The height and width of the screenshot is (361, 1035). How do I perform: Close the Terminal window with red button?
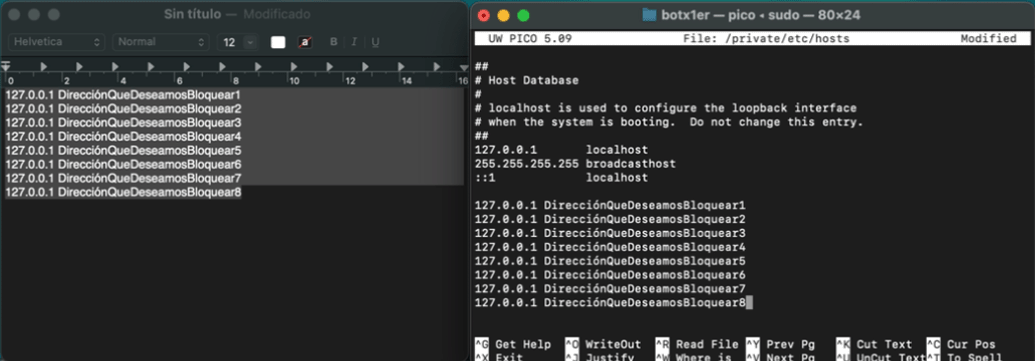click(x=484, y=15)
